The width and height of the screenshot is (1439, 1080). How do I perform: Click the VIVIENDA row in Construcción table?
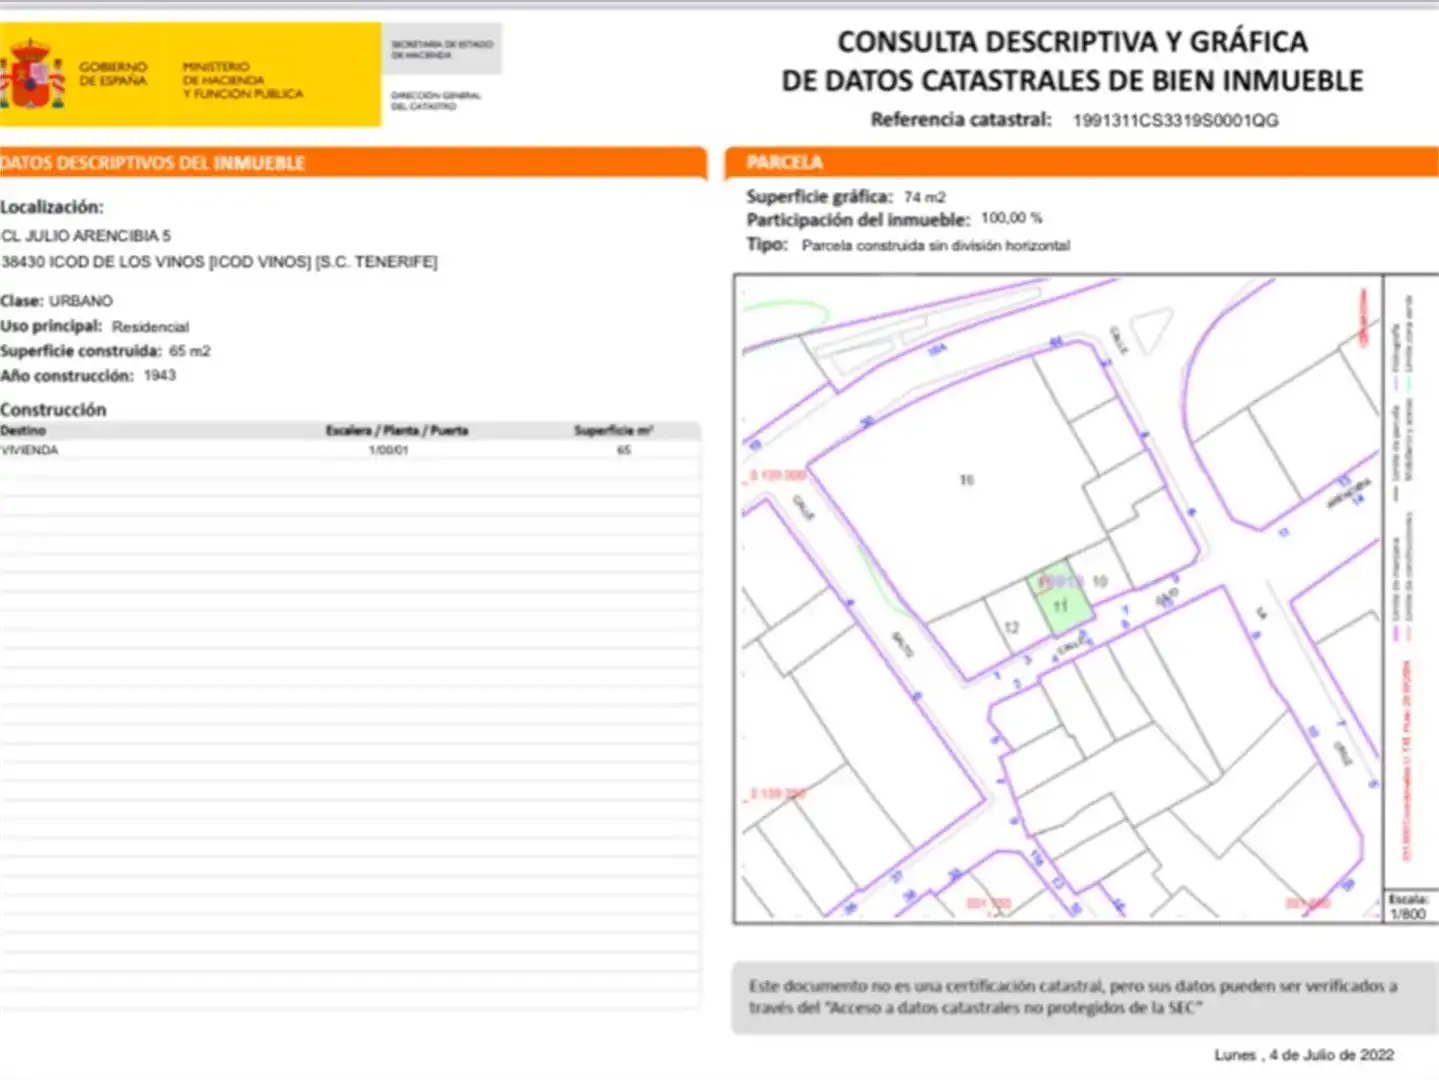(350, 450)
